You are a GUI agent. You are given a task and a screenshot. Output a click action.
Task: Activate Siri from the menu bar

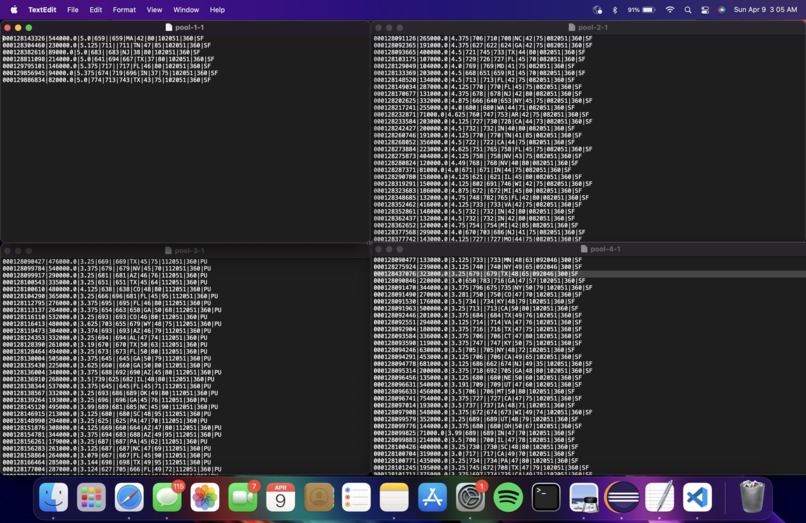[722, 10]
